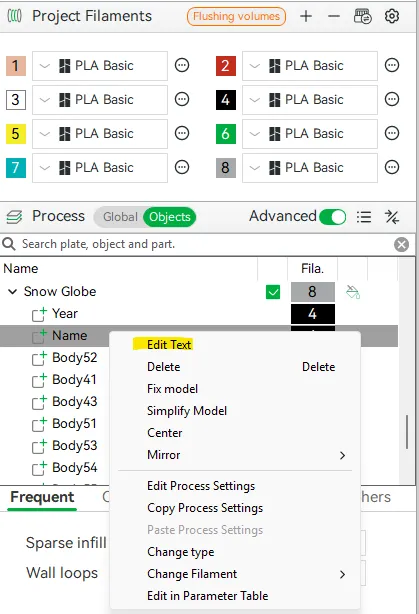This screenshot has height=614, width=419.
Task: Open filament 4 PLA Basic dropdown
Action: (310, 99)
